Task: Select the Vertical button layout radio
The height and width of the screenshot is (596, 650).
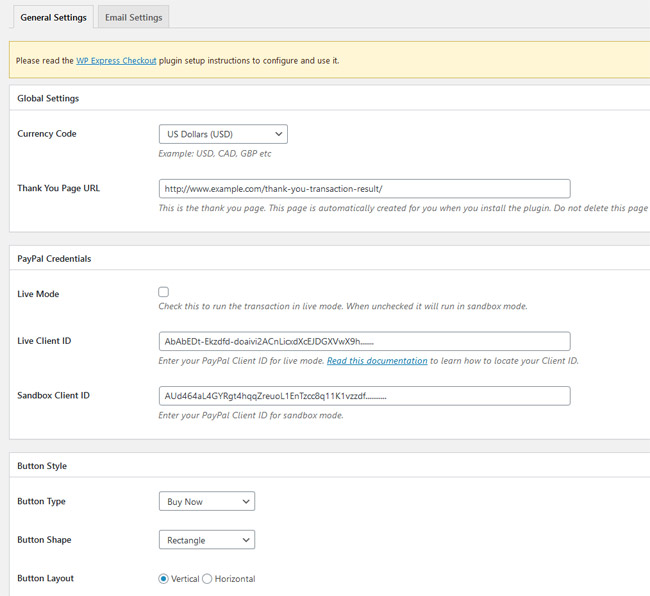Action: click(x=165, y=579)
